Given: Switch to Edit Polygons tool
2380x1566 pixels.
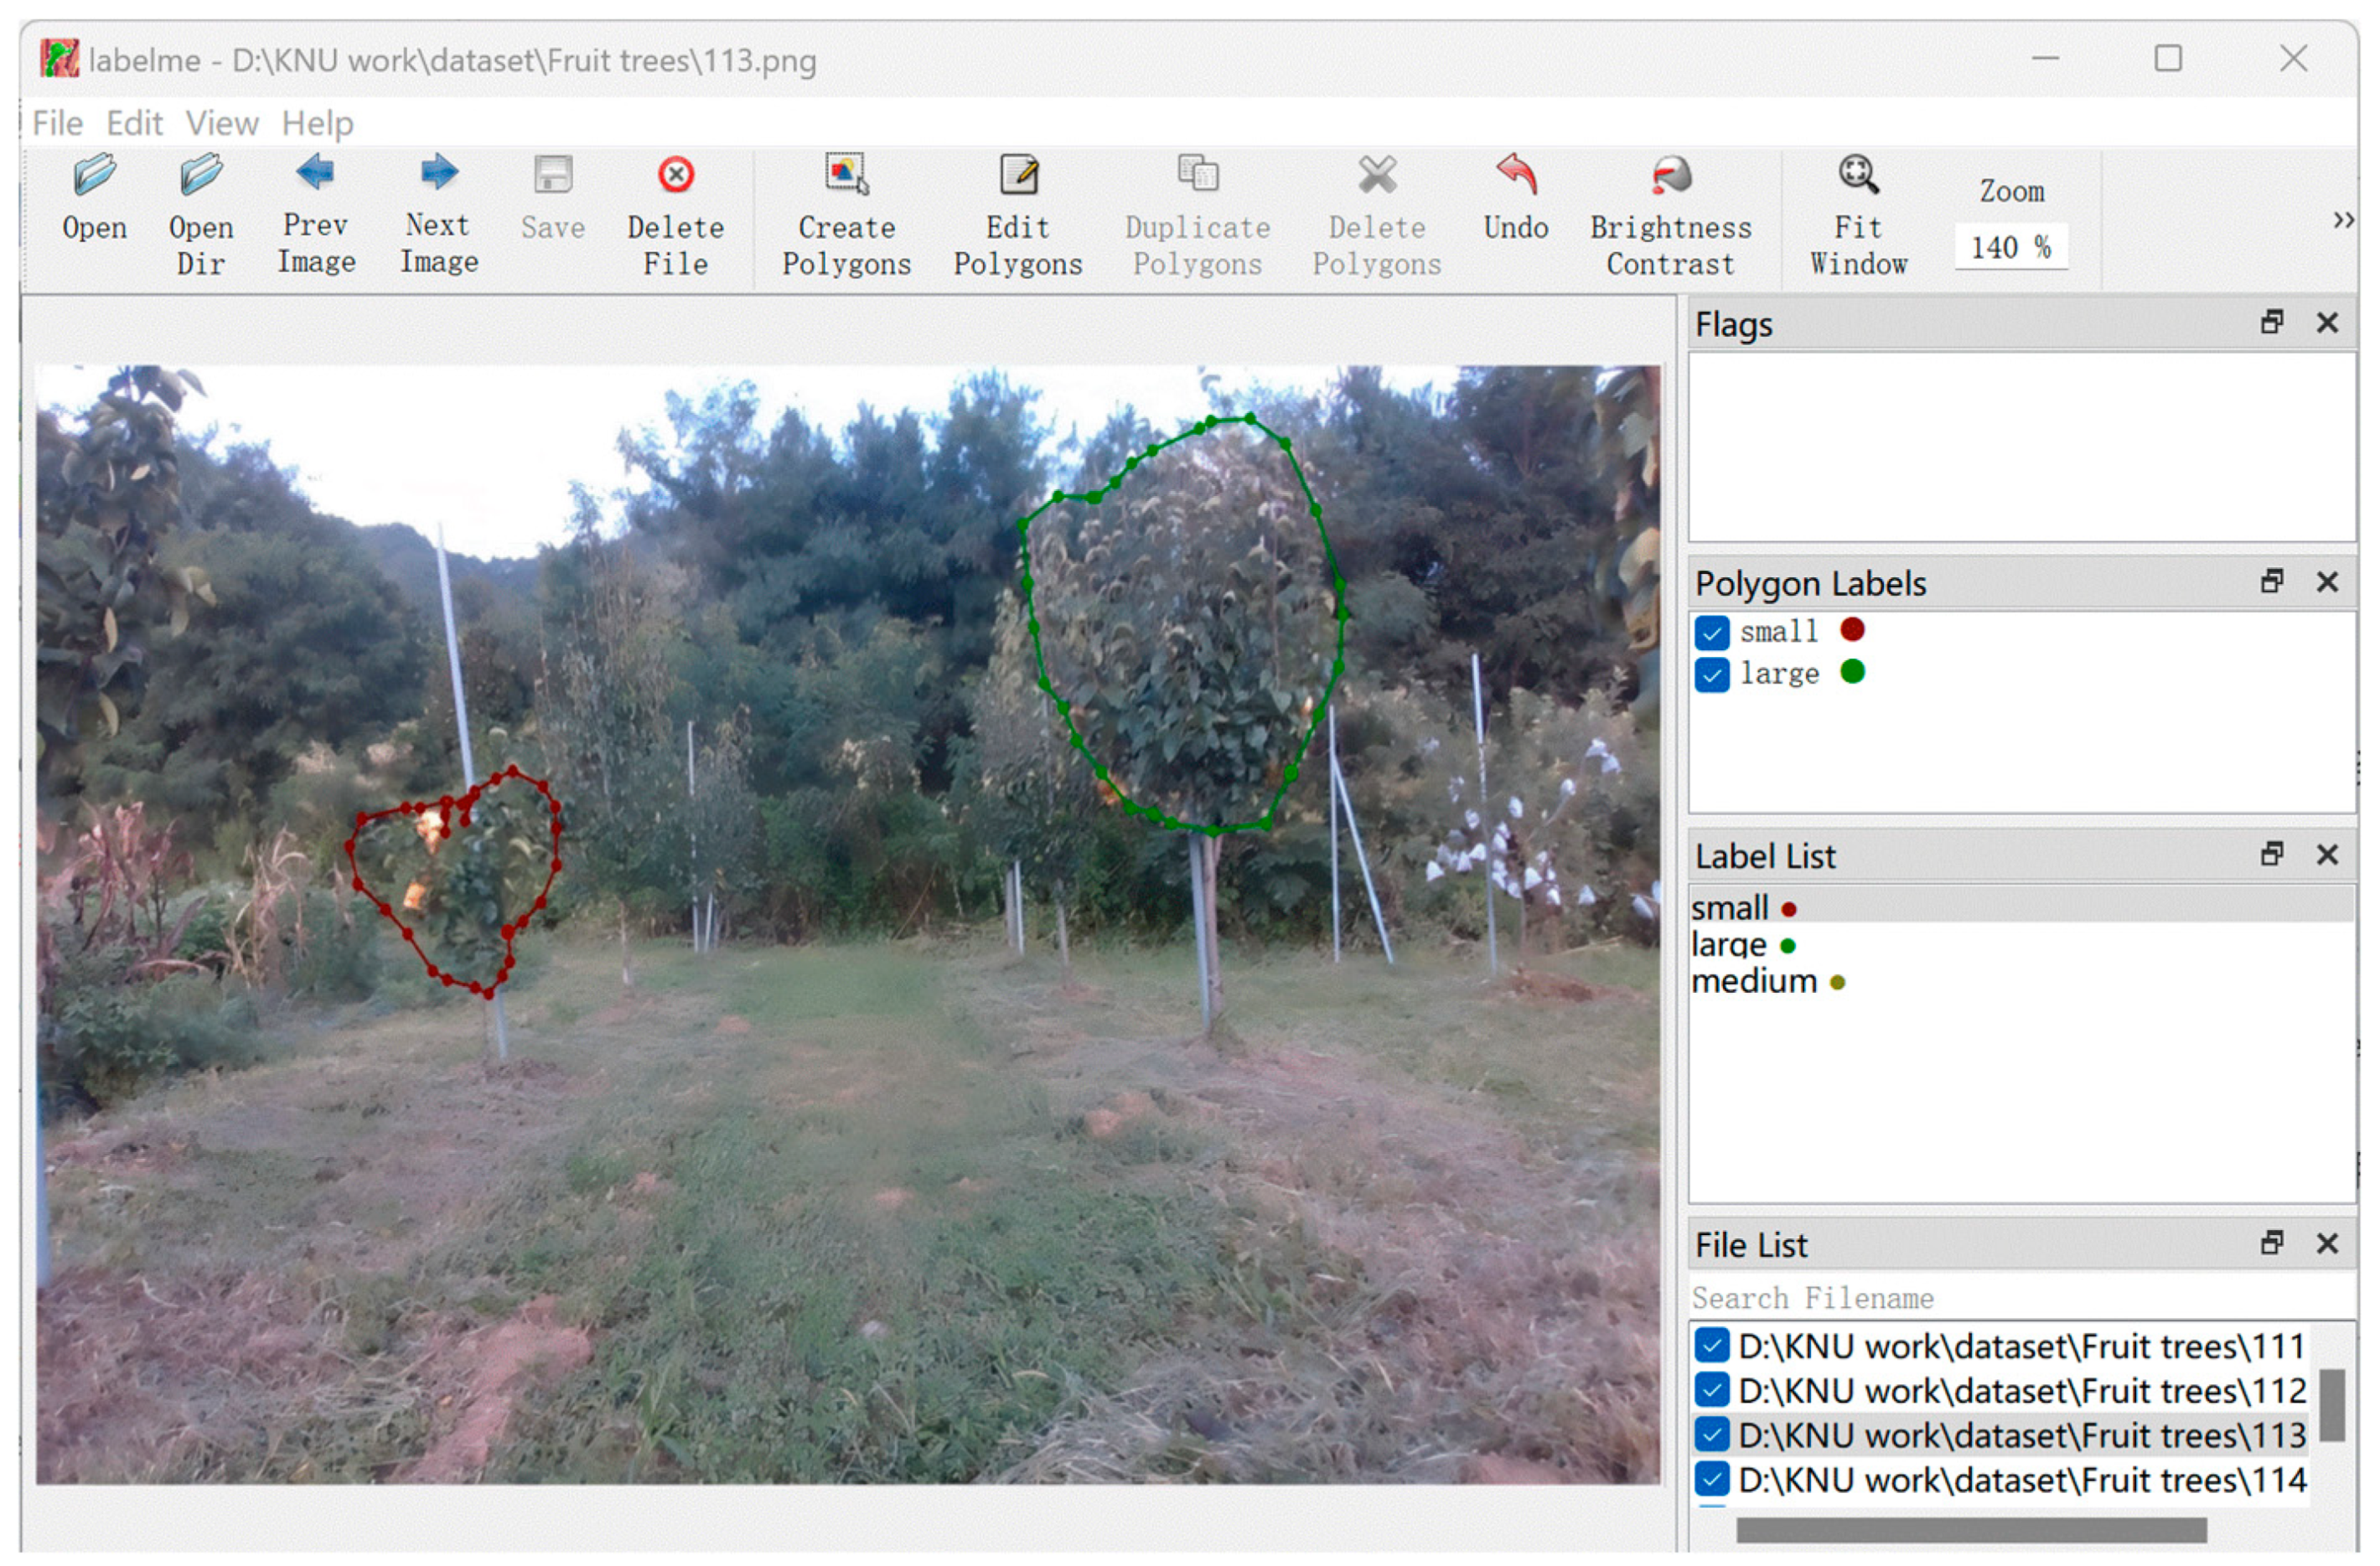Looking at the screenshot, I should (x=1018, y=176).
